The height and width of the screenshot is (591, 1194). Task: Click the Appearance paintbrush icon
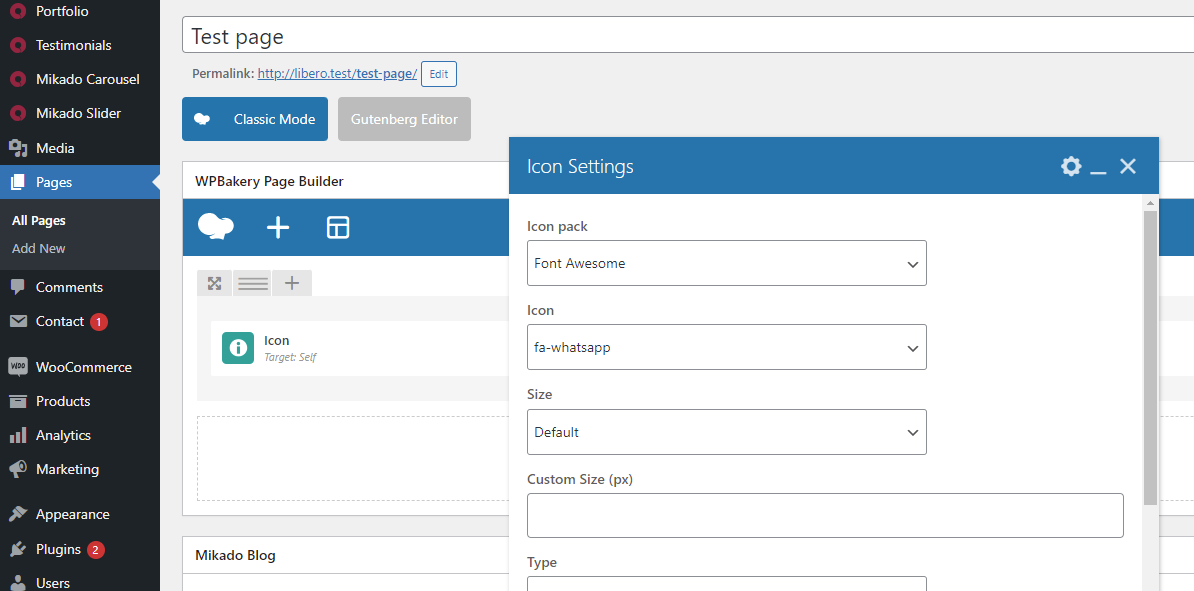[x=18, y=515]
